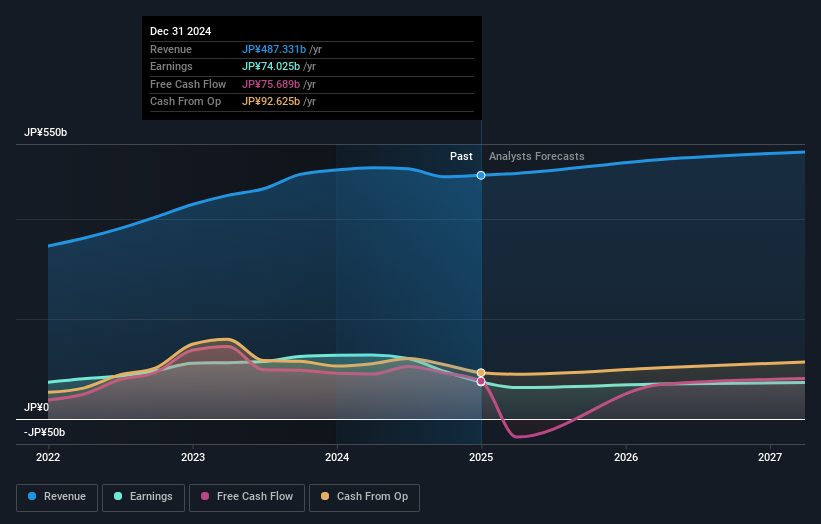This screenshot has width=821, height=524.
Task: Toggle the Revenue legend button
Action: 57,497
